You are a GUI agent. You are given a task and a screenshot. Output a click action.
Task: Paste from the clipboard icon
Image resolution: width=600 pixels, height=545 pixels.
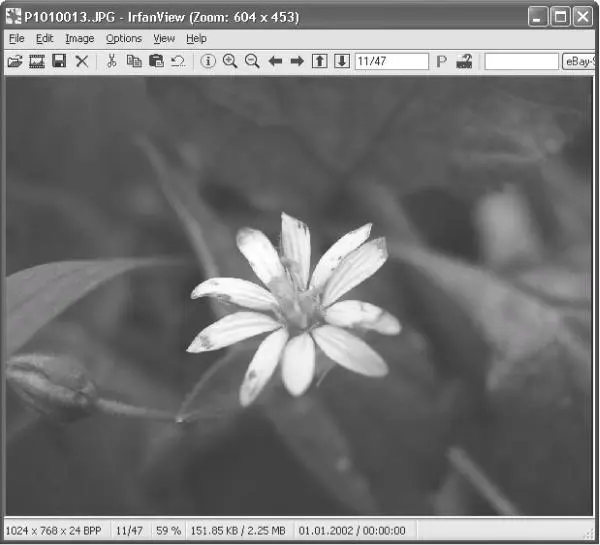point(156,61)
